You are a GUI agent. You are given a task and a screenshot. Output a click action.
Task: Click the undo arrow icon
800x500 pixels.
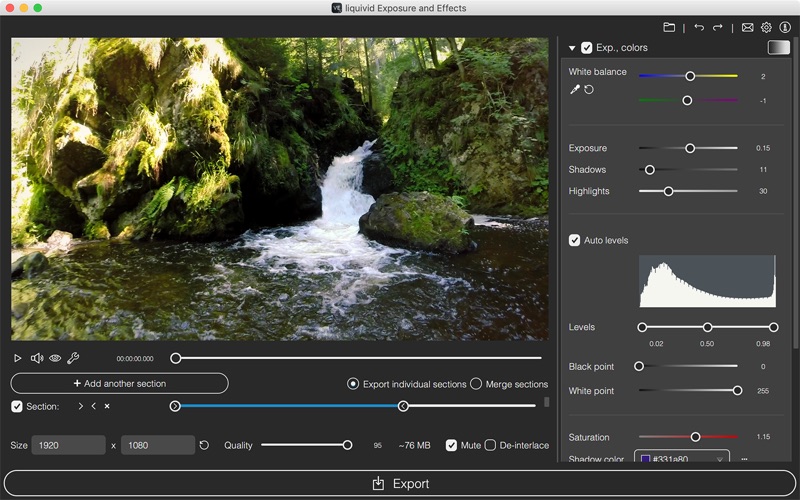pyautogui.click(x=699, y=27)
